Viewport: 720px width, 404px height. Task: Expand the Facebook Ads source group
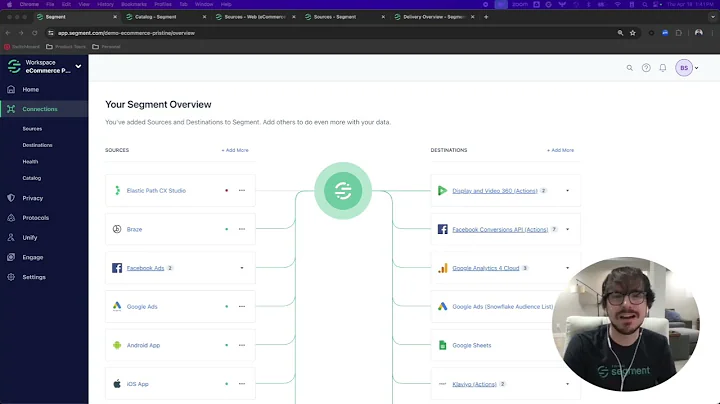point(242,268)
